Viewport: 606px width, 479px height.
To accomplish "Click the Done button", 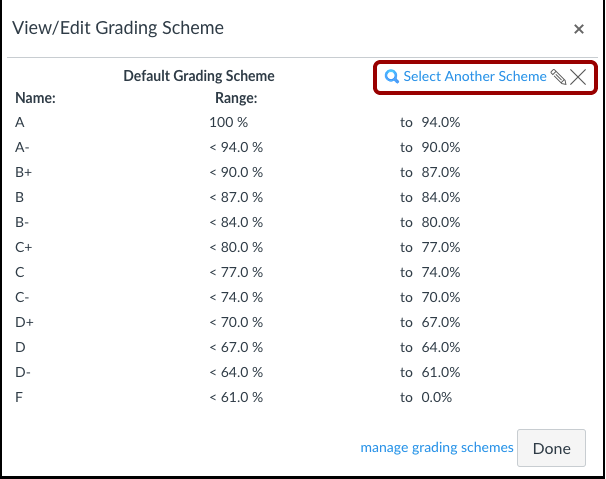I will [x=551, y=448].
